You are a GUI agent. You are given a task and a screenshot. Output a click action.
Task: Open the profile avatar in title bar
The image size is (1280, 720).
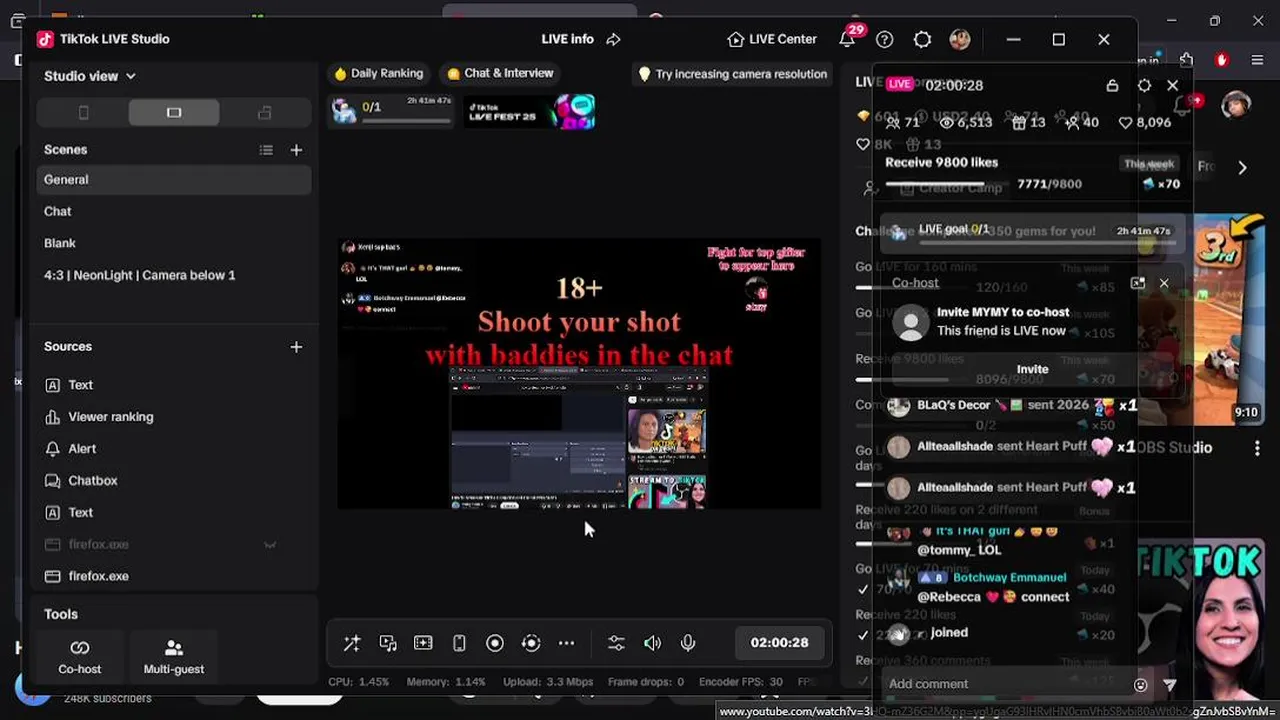(x=960, y=39)
